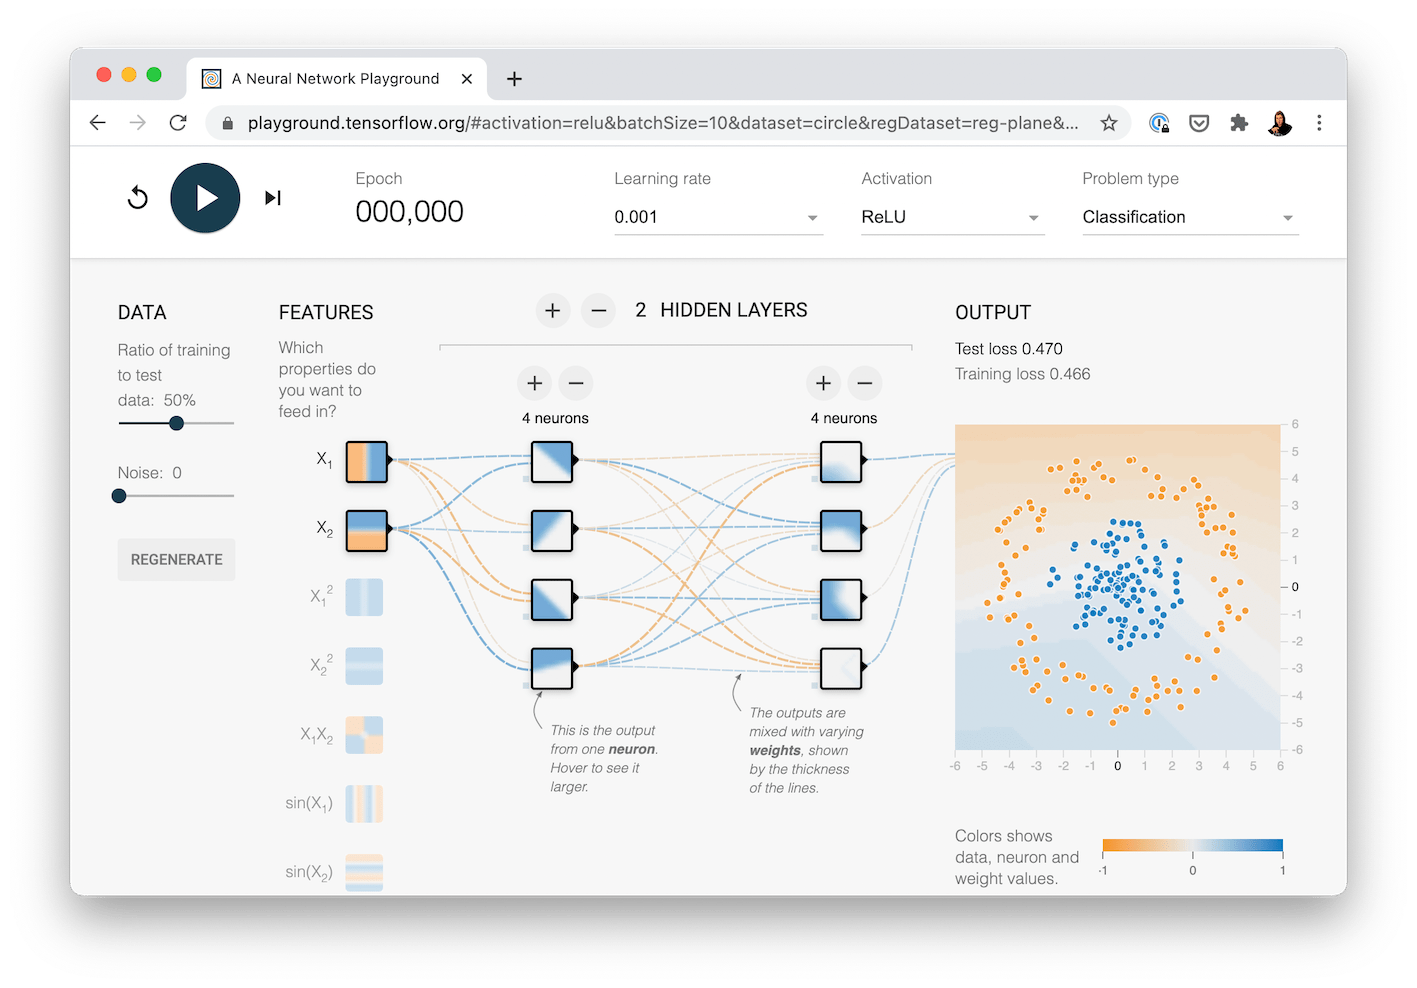Add a neuron to the first hidden layer

(534, 383)
